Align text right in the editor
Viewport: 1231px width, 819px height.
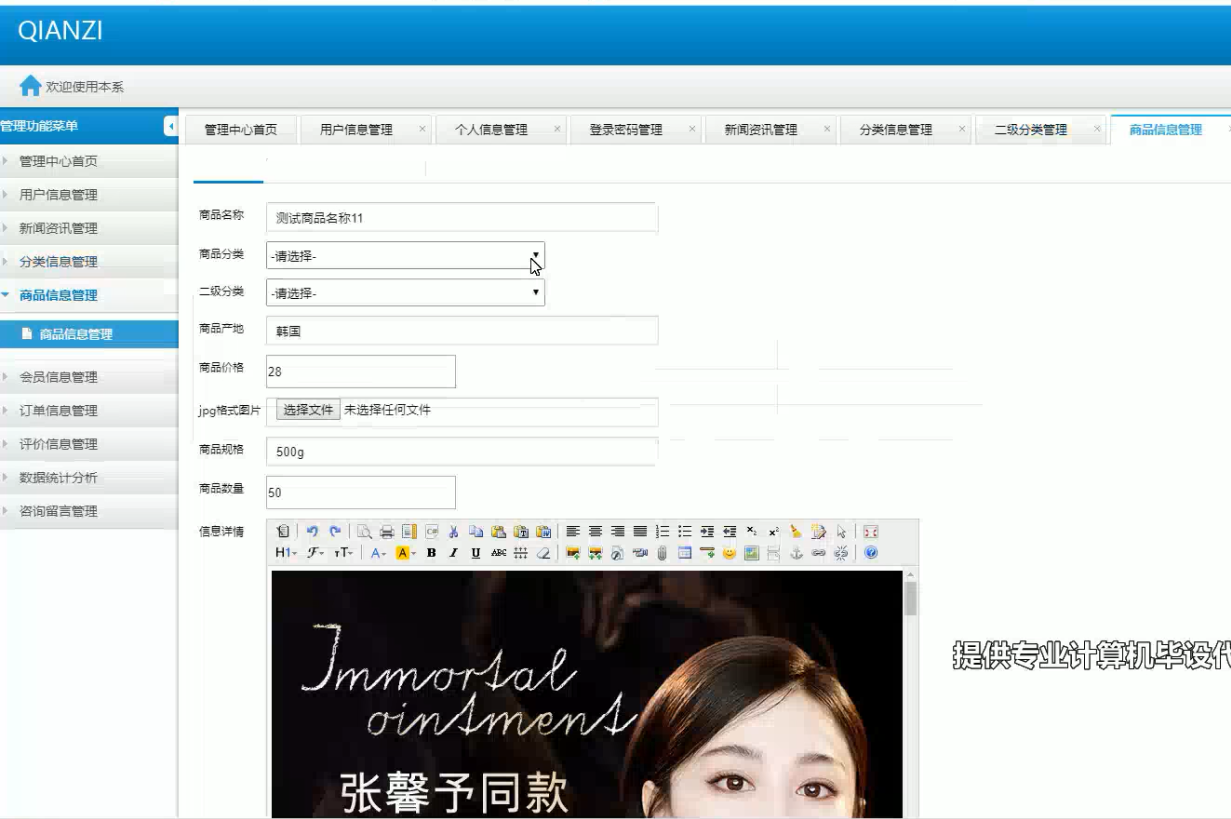pos(617,531)
